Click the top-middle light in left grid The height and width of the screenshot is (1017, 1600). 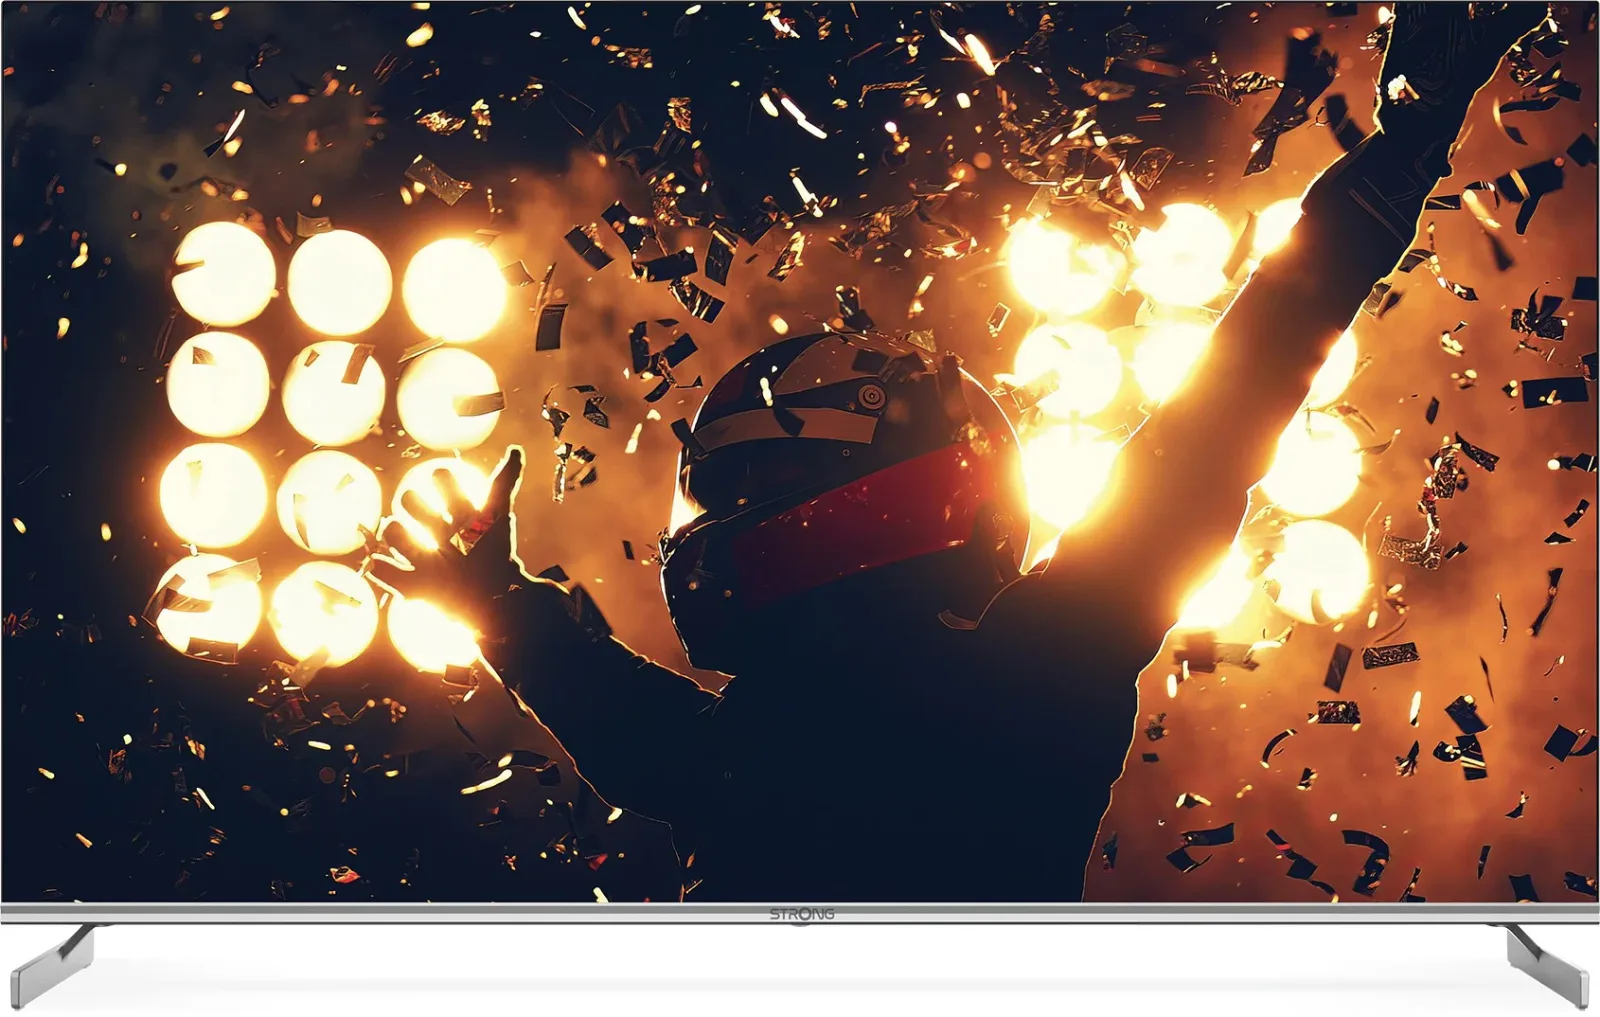click(x=340, y=282)
